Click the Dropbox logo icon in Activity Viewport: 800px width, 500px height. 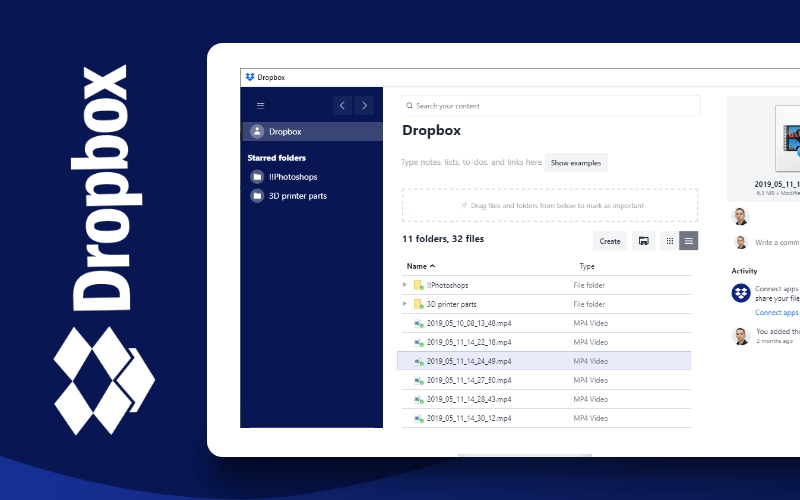(x=741, y=293)
